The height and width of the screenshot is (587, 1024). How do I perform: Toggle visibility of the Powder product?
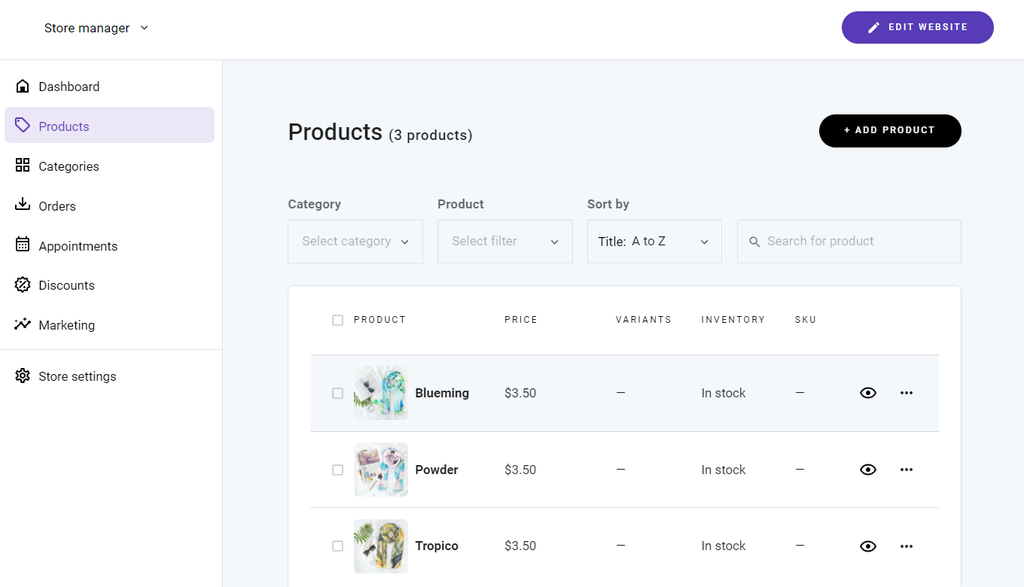click(x=868, y=470)
